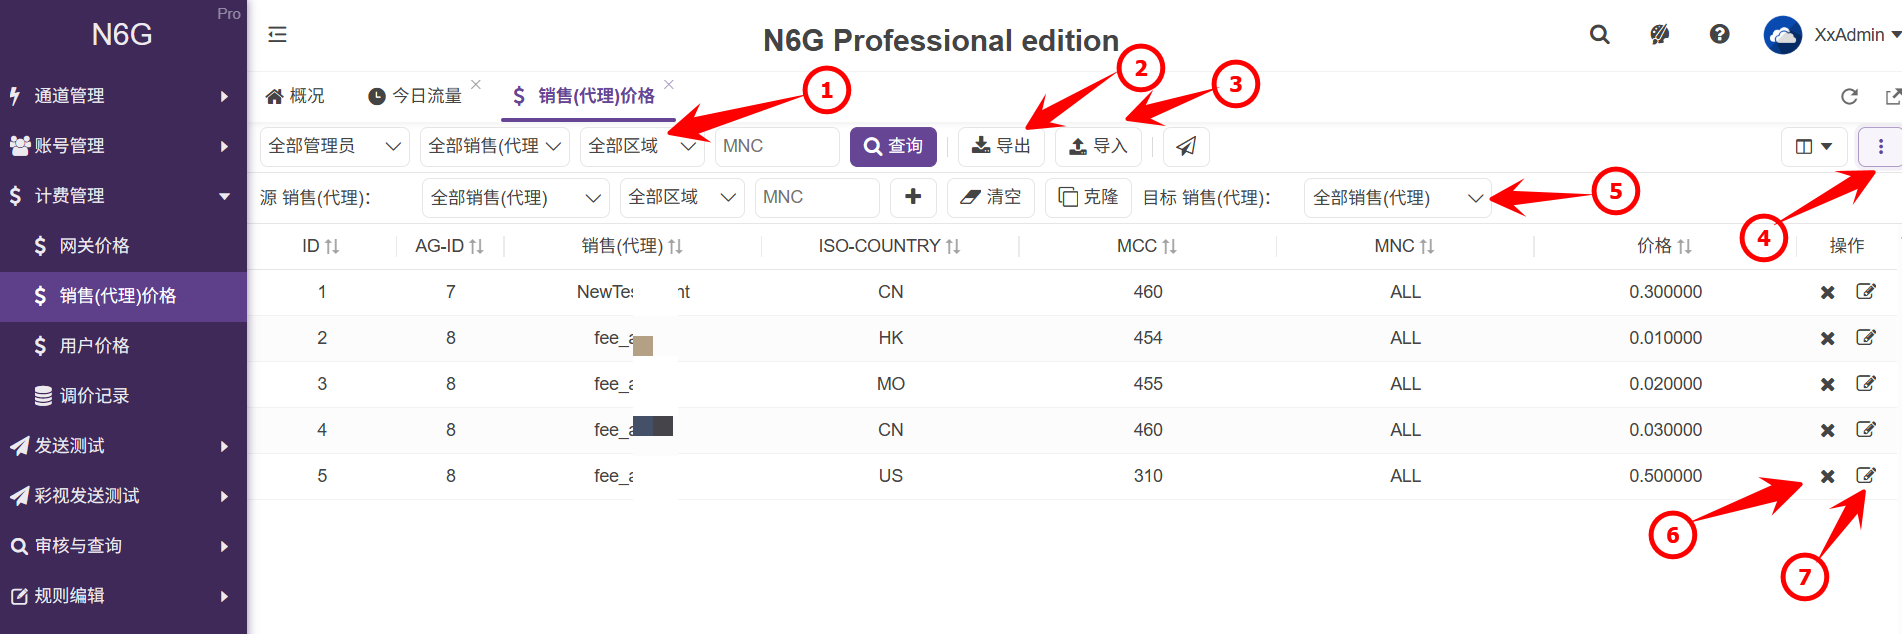
Task: Delete the MO price row
Action: pos(1827,384)
